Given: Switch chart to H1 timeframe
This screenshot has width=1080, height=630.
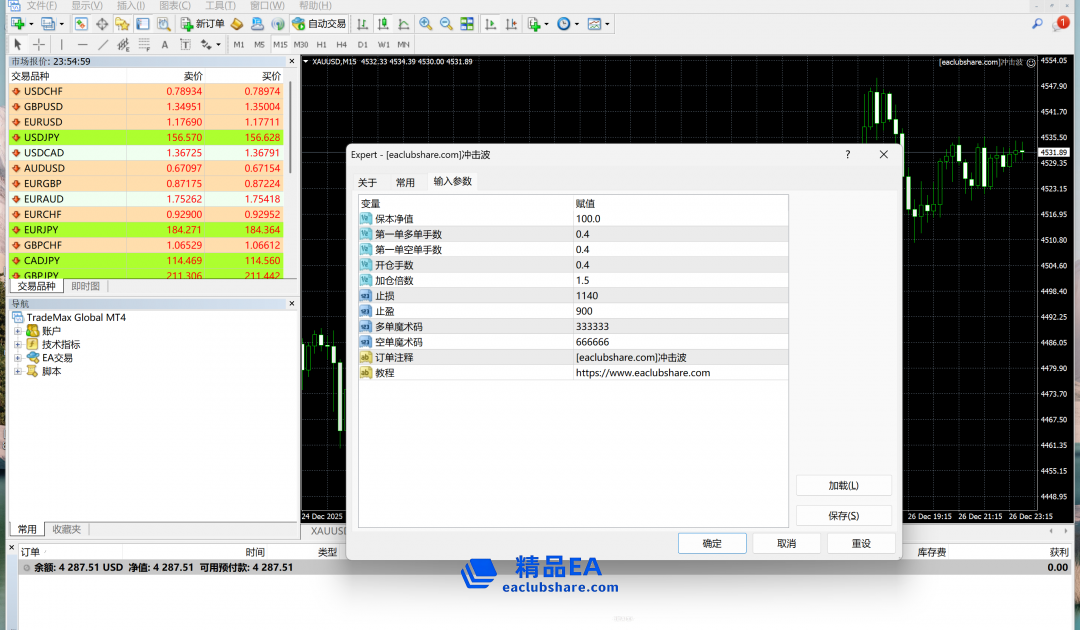Looking at the screenshot, I should pos(321,44).
